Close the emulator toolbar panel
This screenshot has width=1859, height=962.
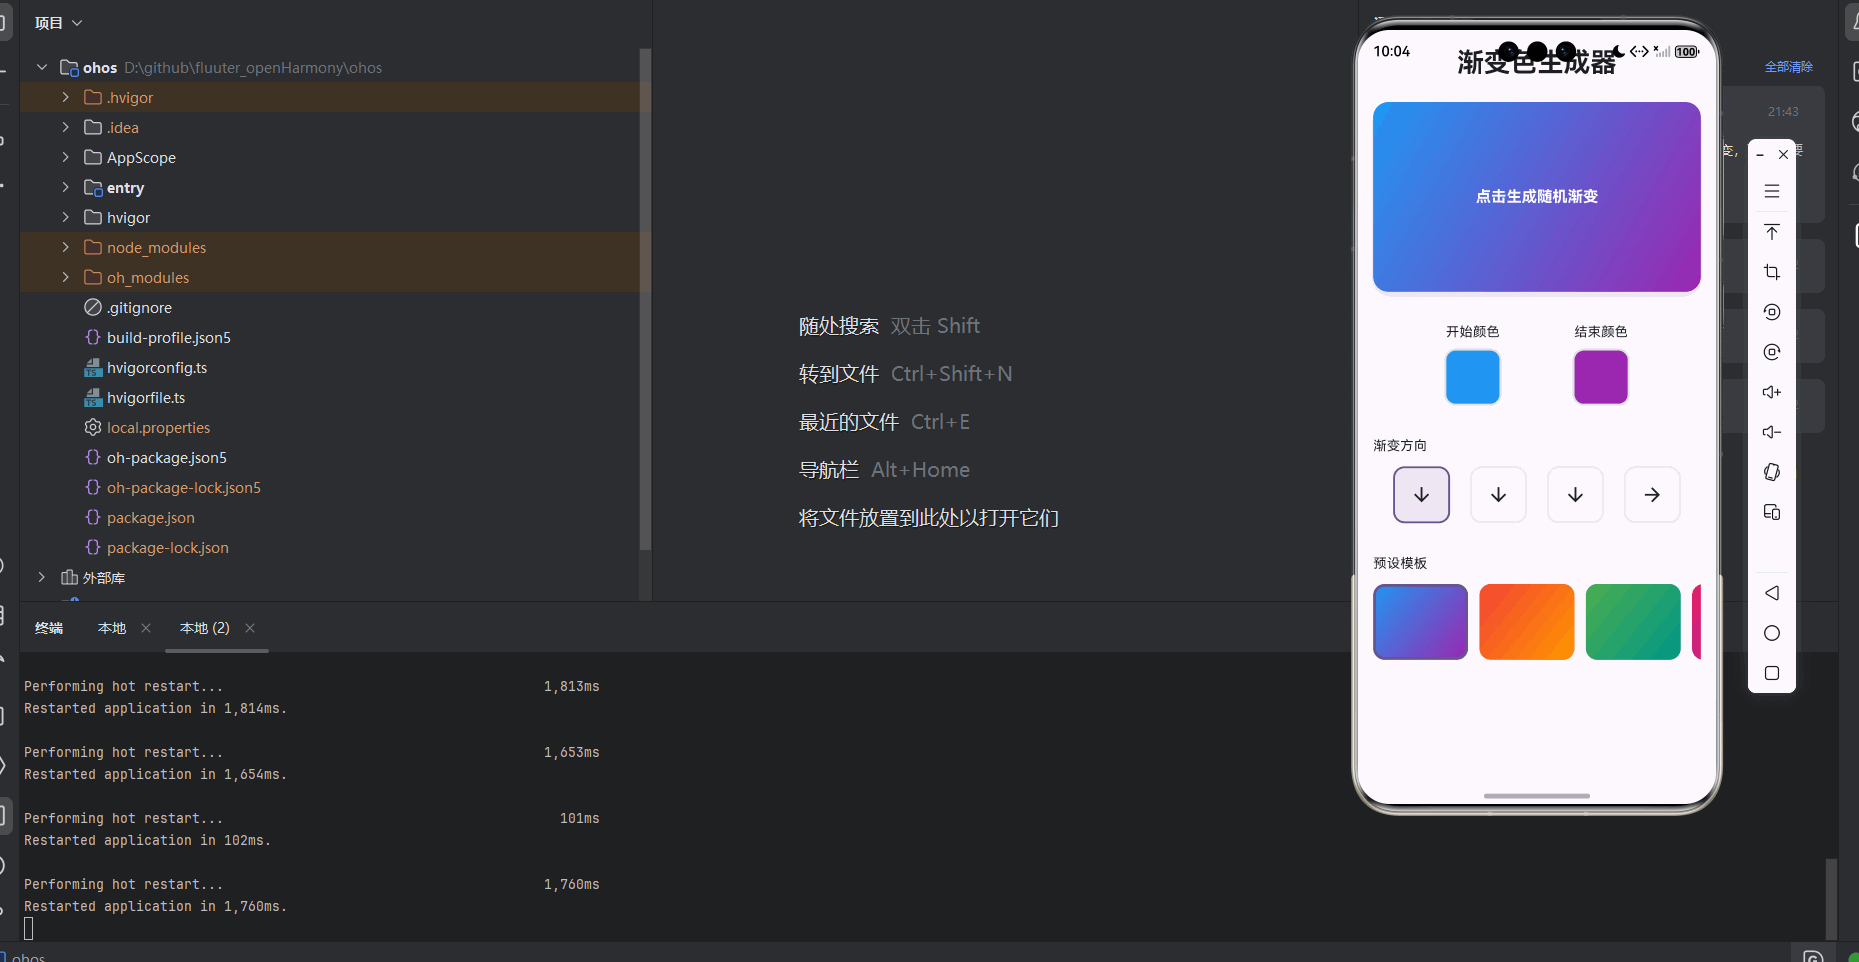coord(1783,155)
